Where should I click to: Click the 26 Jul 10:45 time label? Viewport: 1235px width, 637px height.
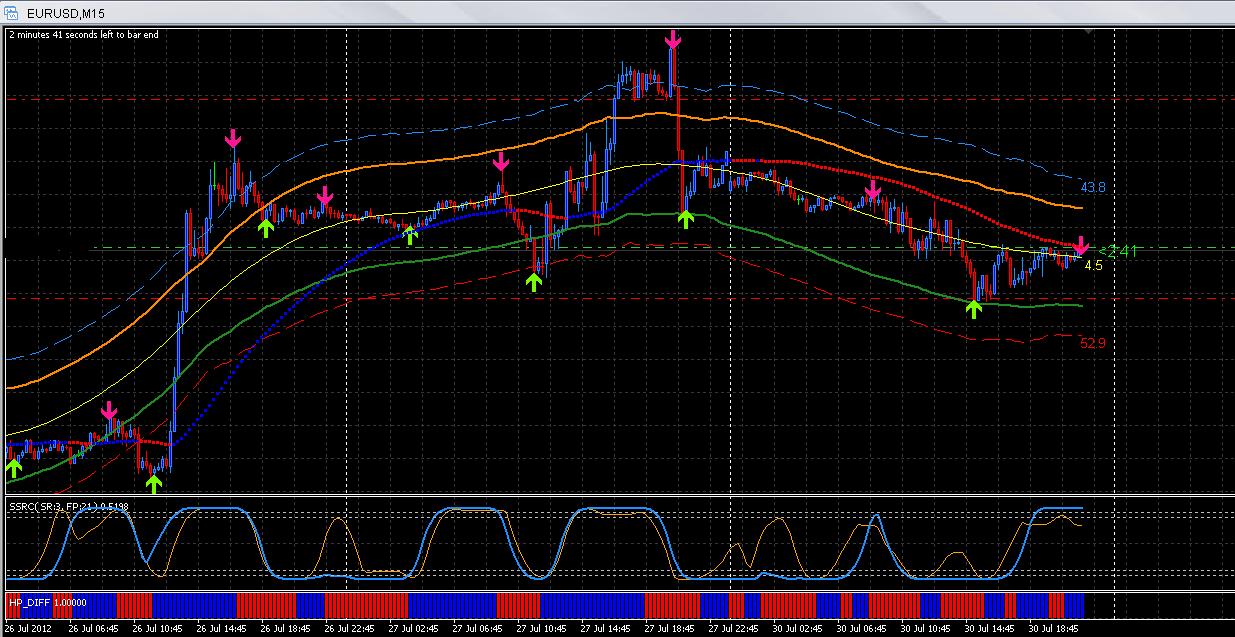click(159, 630)
